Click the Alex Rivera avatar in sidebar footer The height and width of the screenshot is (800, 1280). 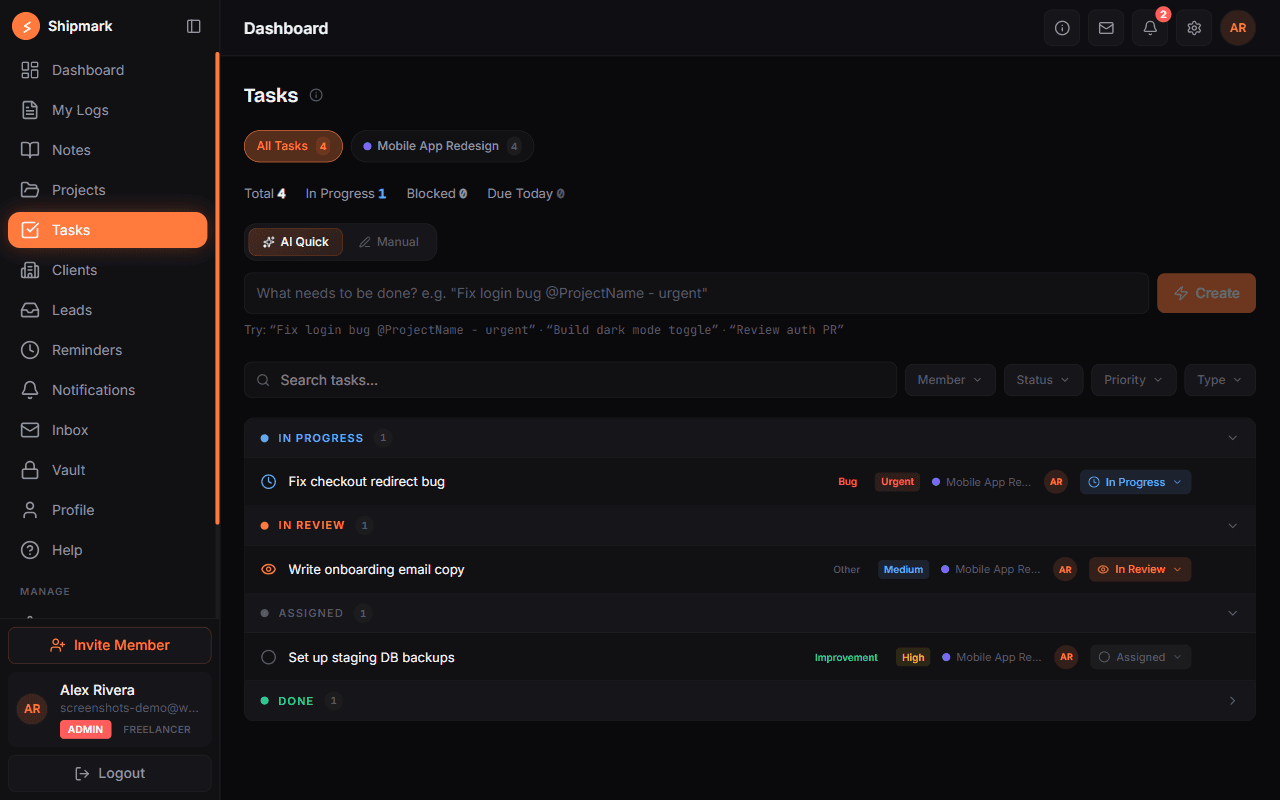coord(32,709)
